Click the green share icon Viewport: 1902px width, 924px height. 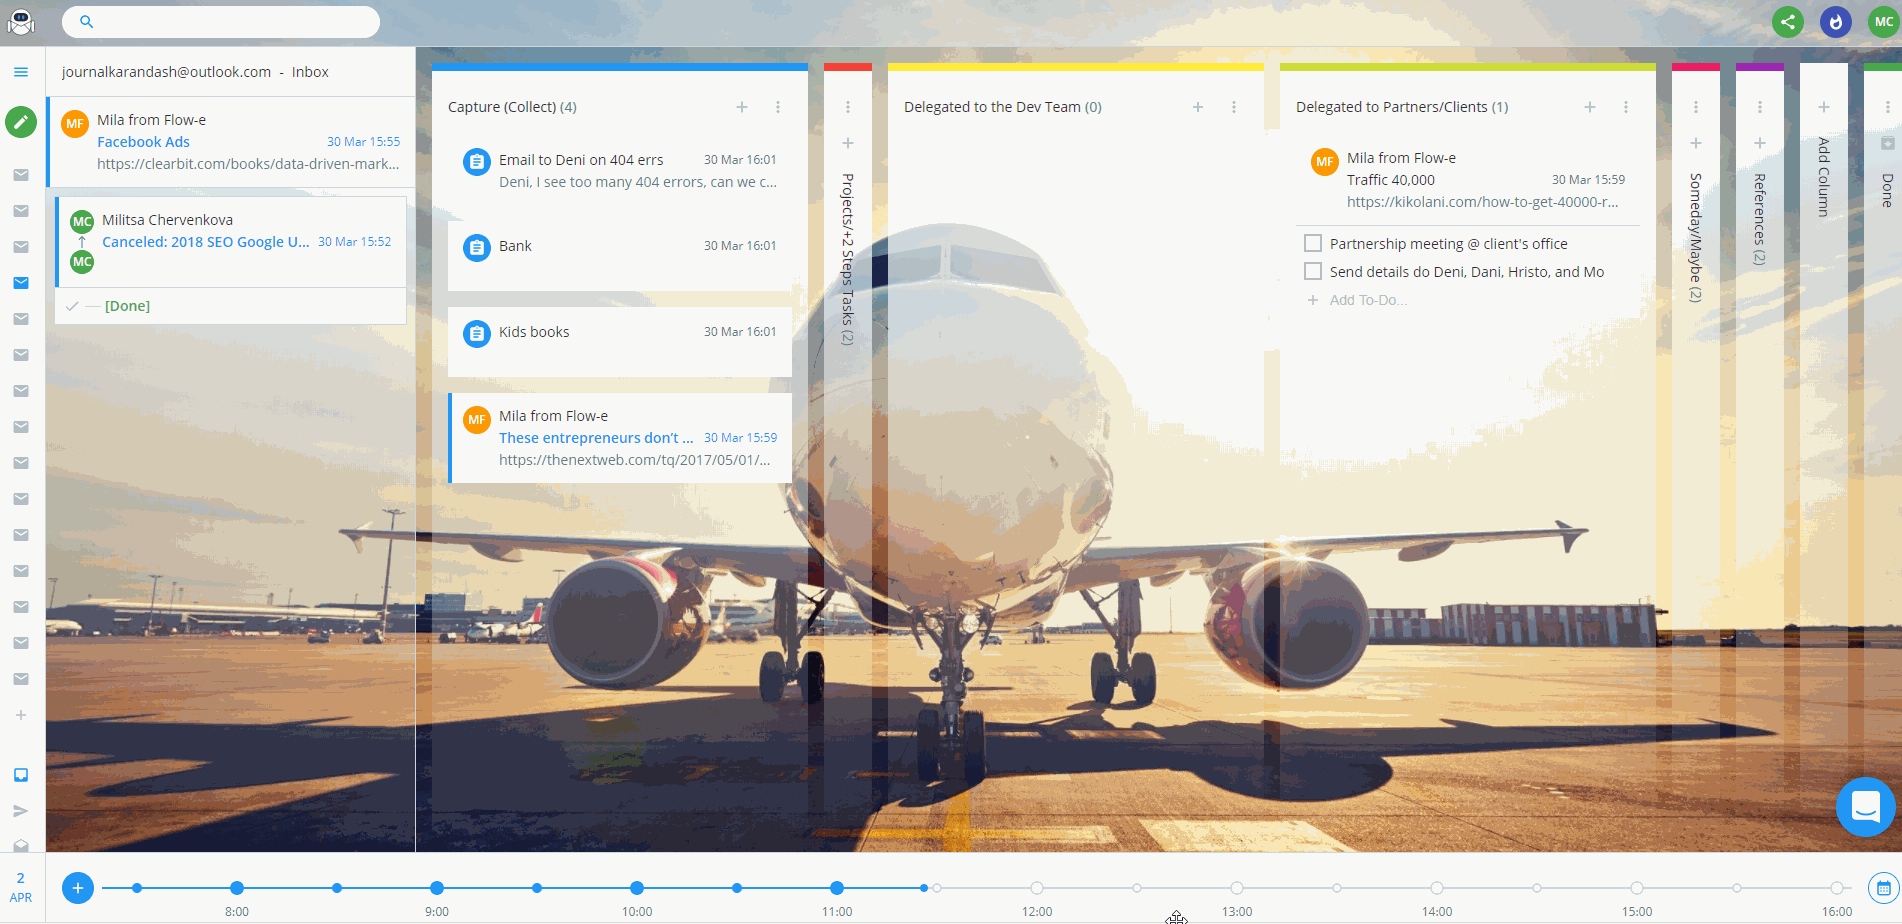point(1787,22)
